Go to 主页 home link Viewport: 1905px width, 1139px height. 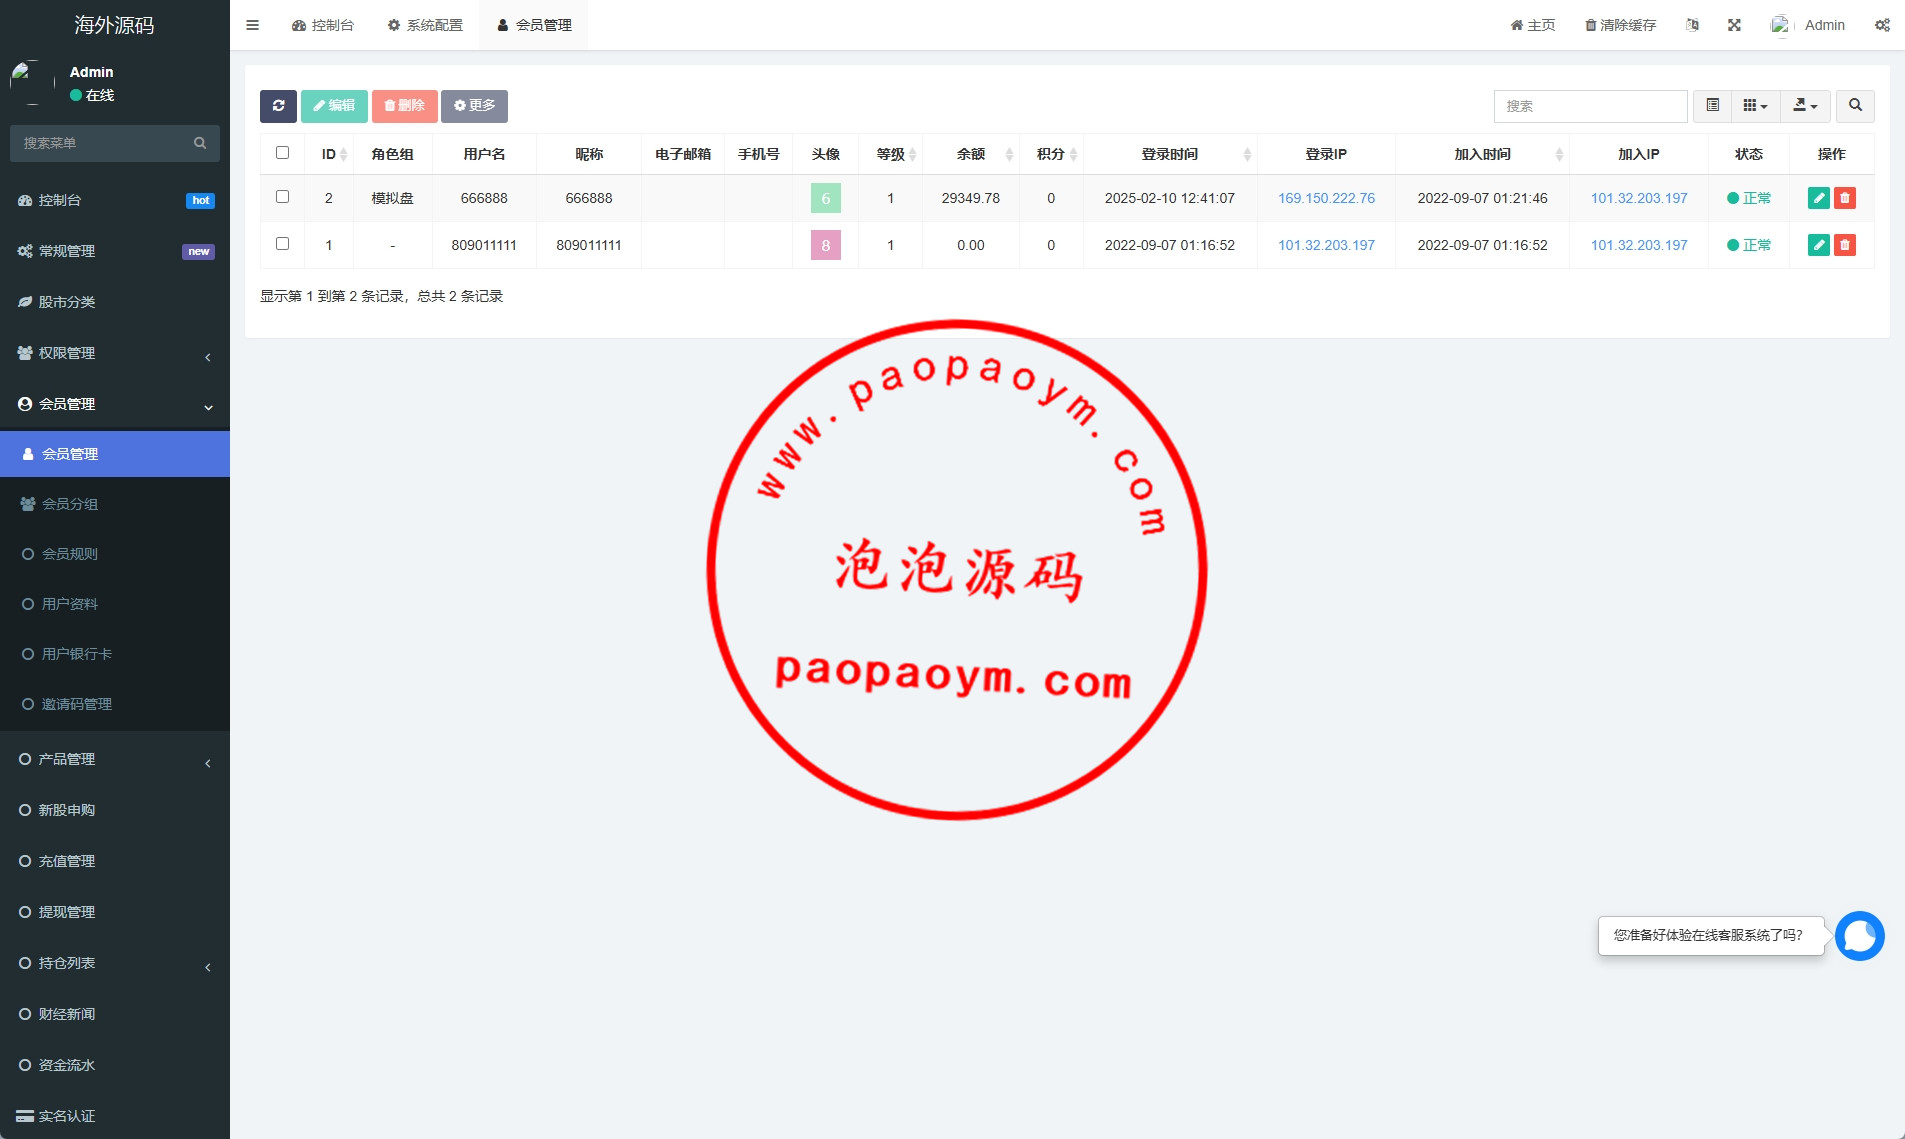[x=1533, y=25]
